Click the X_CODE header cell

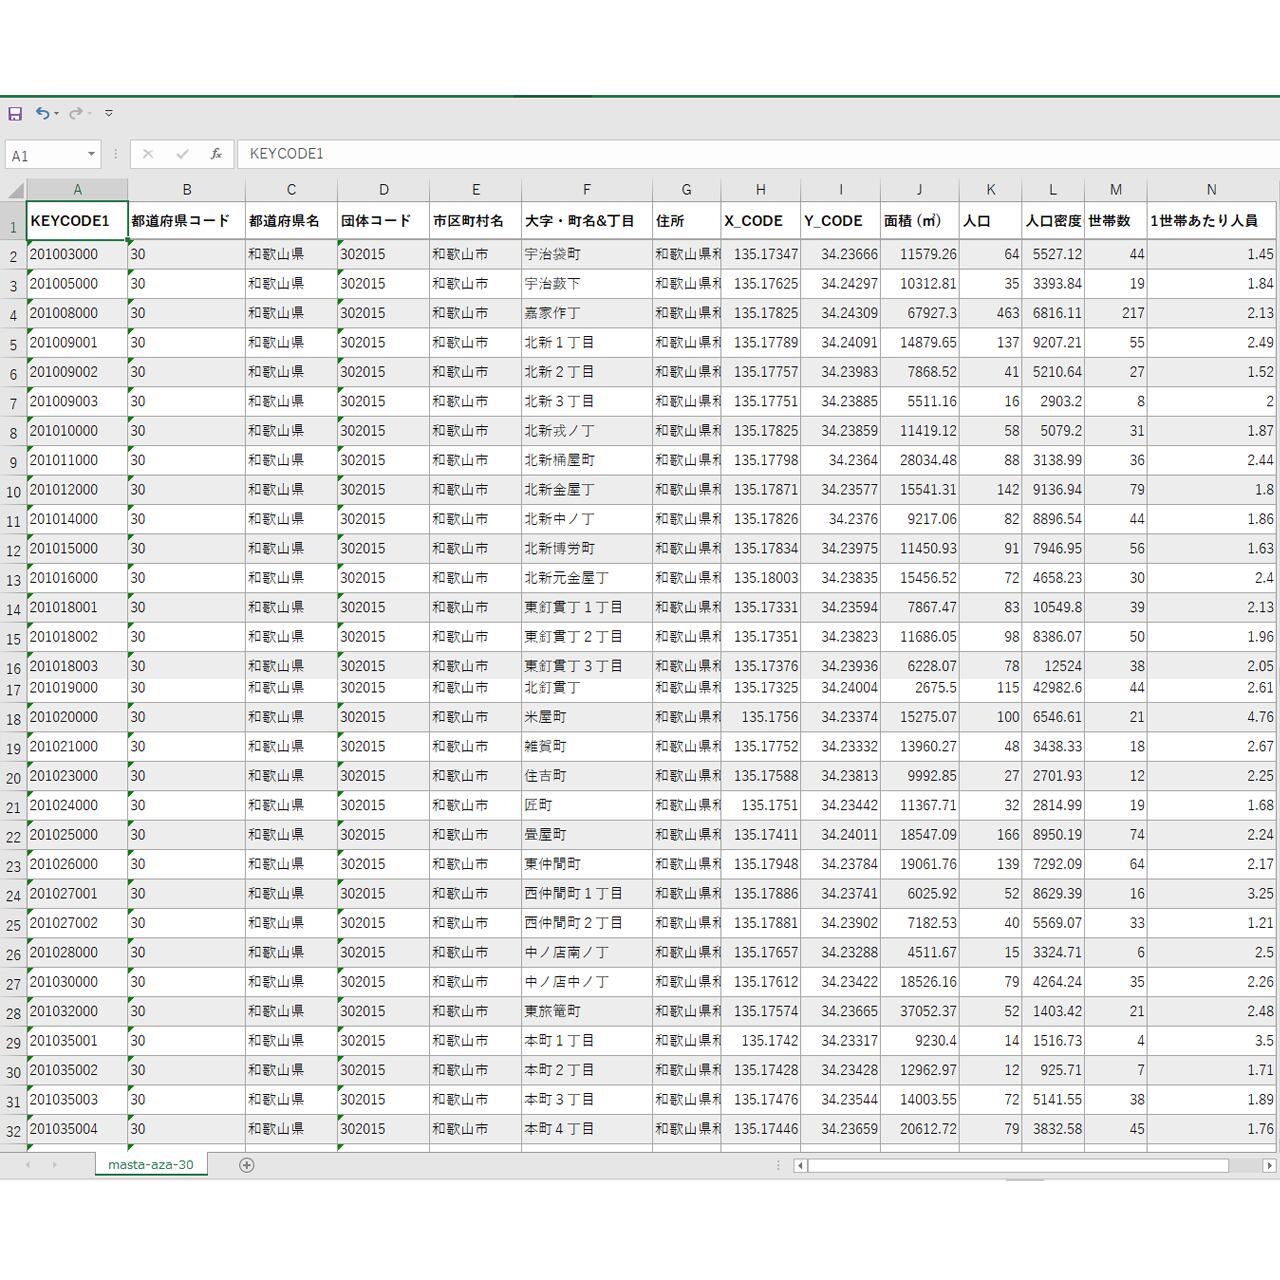[x=760, y=221]
